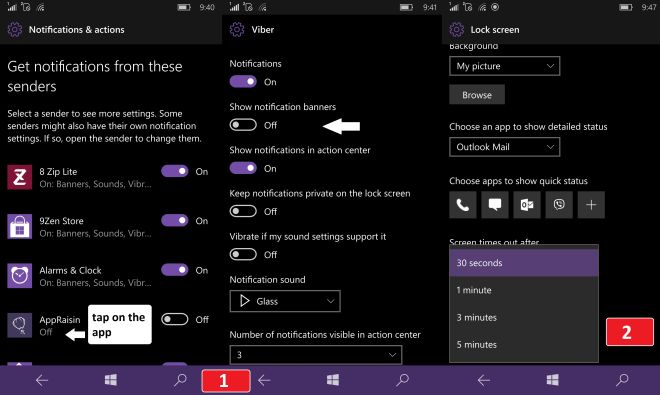
Task: Open the Alarms & Clock app icon
Action: coord(19,276)
